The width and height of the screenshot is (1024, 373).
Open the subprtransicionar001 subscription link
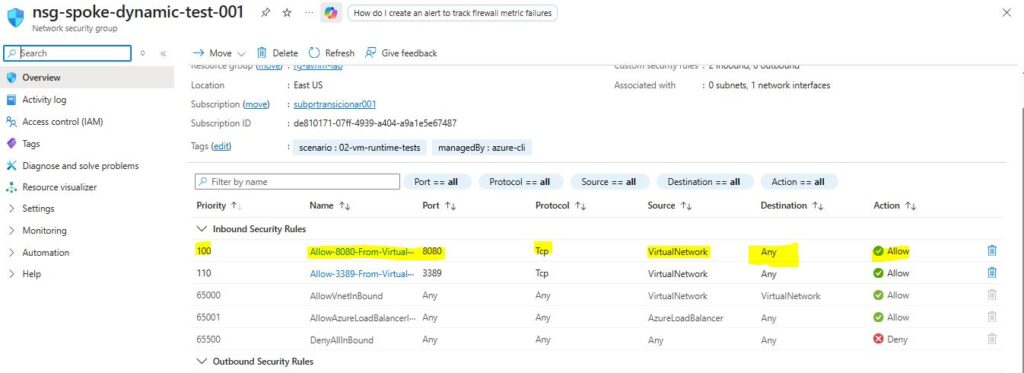[334, 104]
